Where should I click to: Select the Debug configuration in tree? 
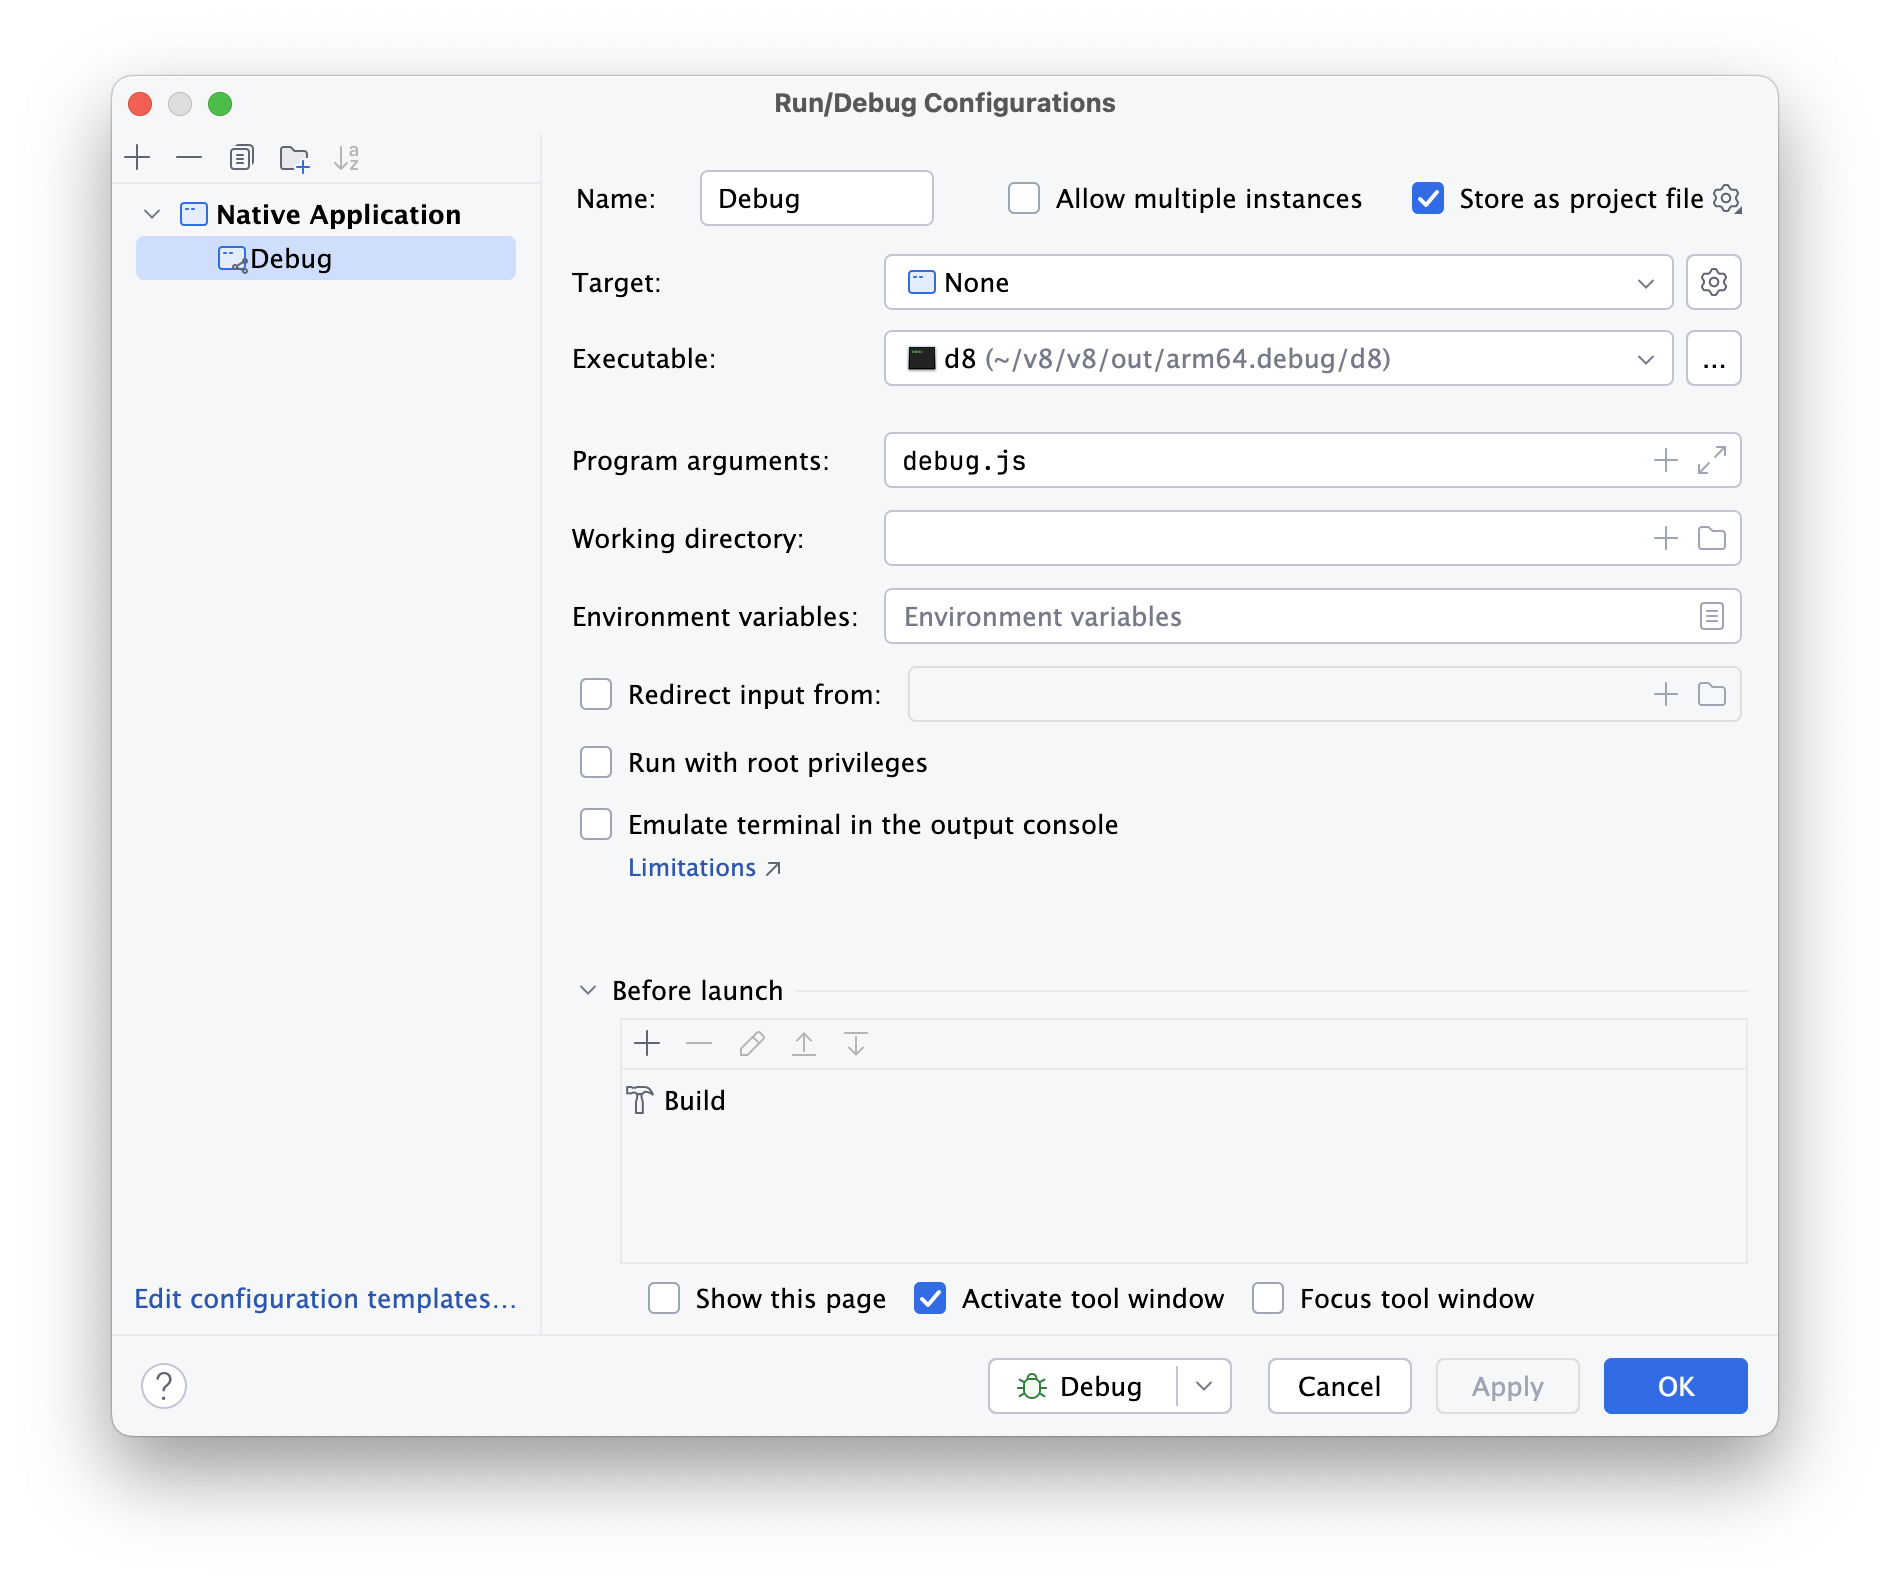coord(291,259)
